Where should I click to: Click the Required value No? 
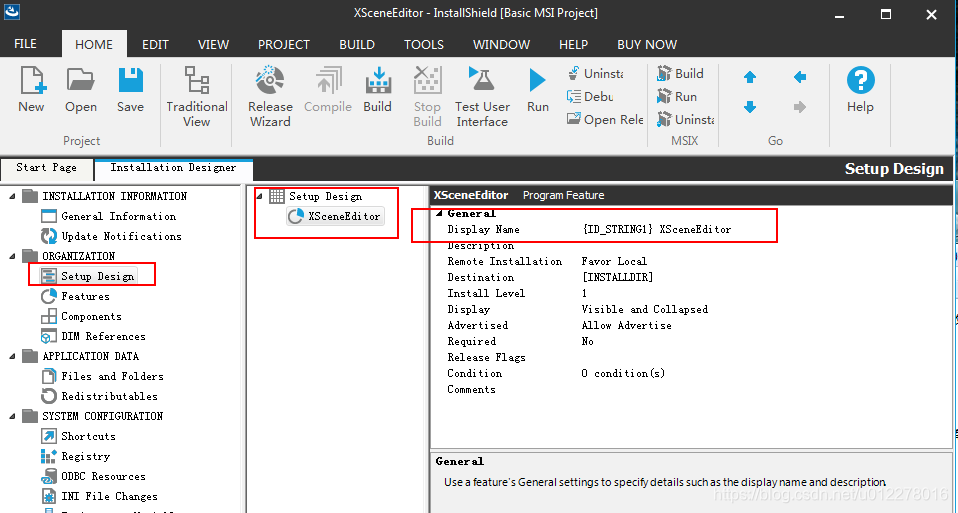(x=587, y=341)
